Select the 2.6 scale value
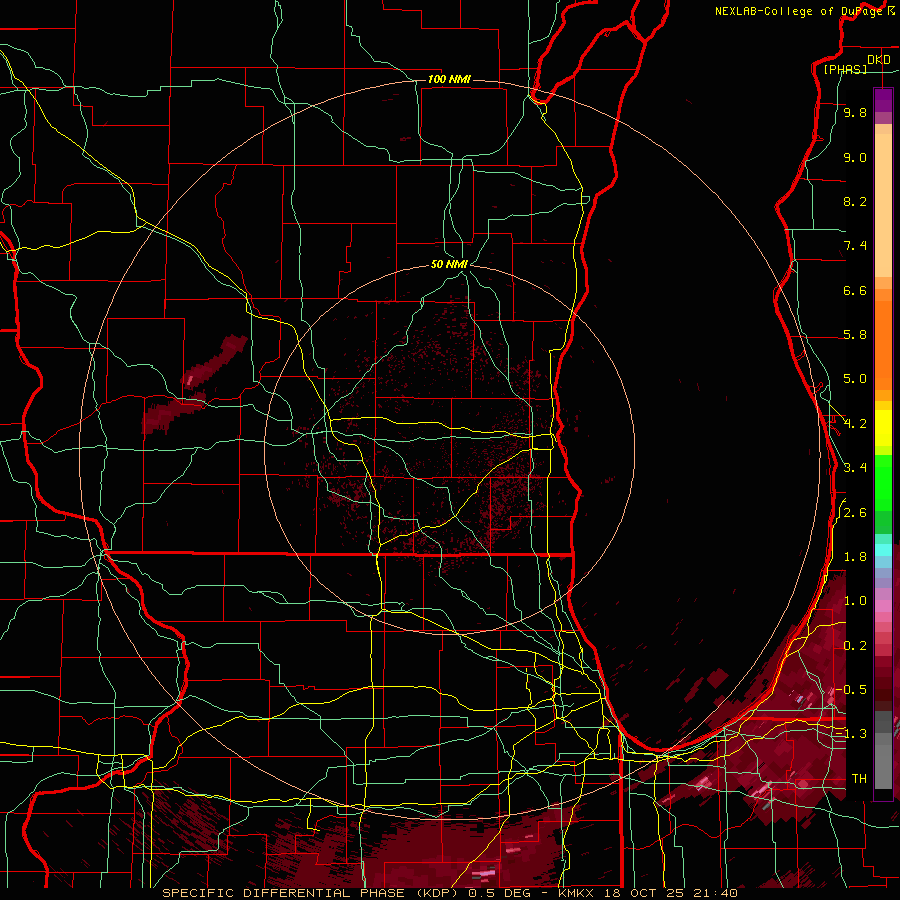The image size is (900, 900). pyautogui.click(x=855, y=513)
